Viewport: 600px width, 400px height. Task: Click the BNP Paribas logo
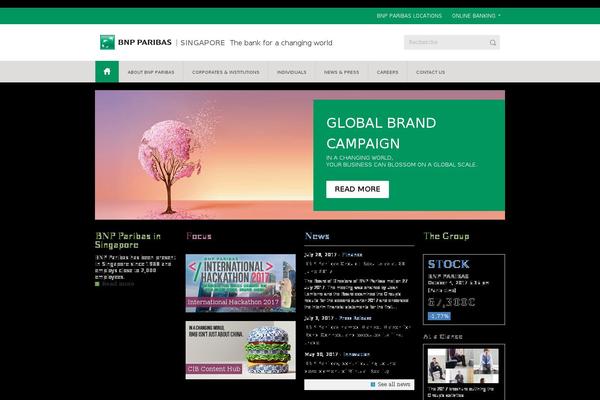136,42
